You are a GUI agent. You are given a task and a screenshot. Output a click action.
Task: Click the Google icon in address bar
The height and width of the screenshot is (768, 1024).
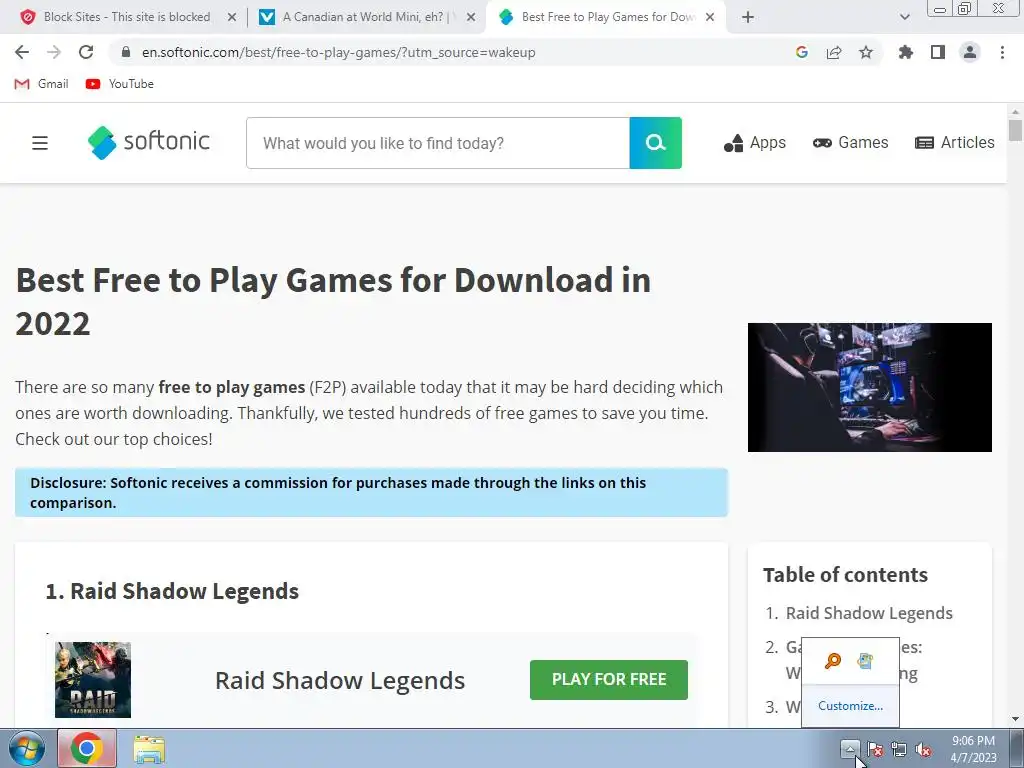[802, 52]
